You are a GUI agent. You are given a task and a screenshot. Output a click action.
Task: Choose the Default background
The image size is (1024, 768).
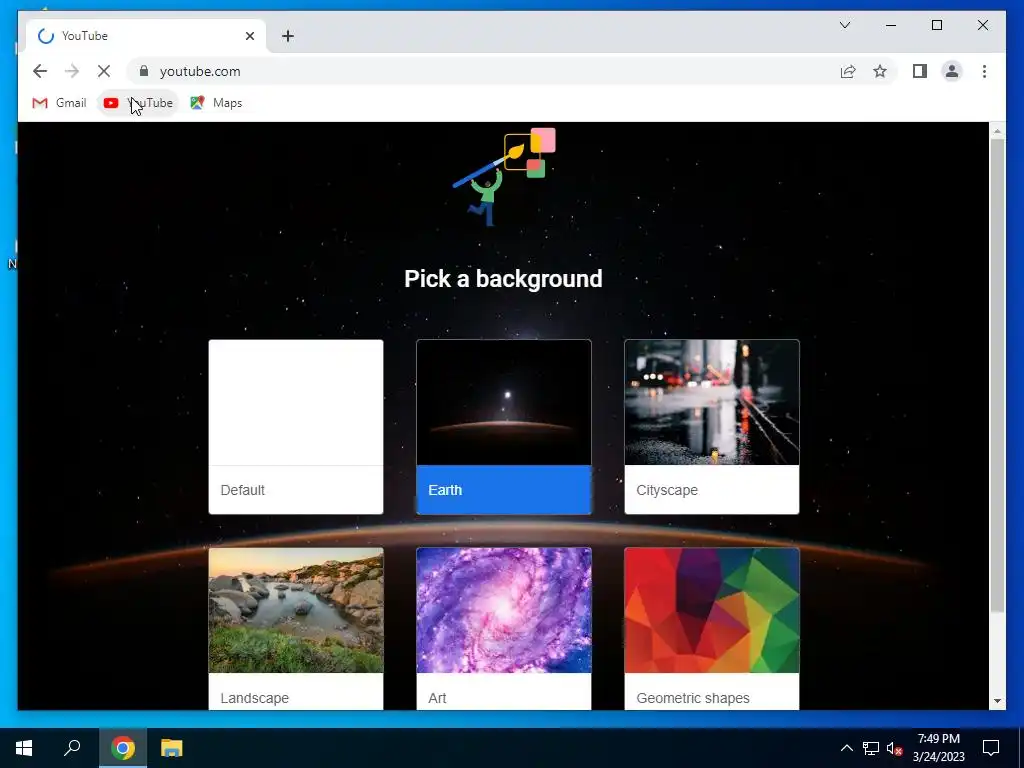[x=296, y=426]
